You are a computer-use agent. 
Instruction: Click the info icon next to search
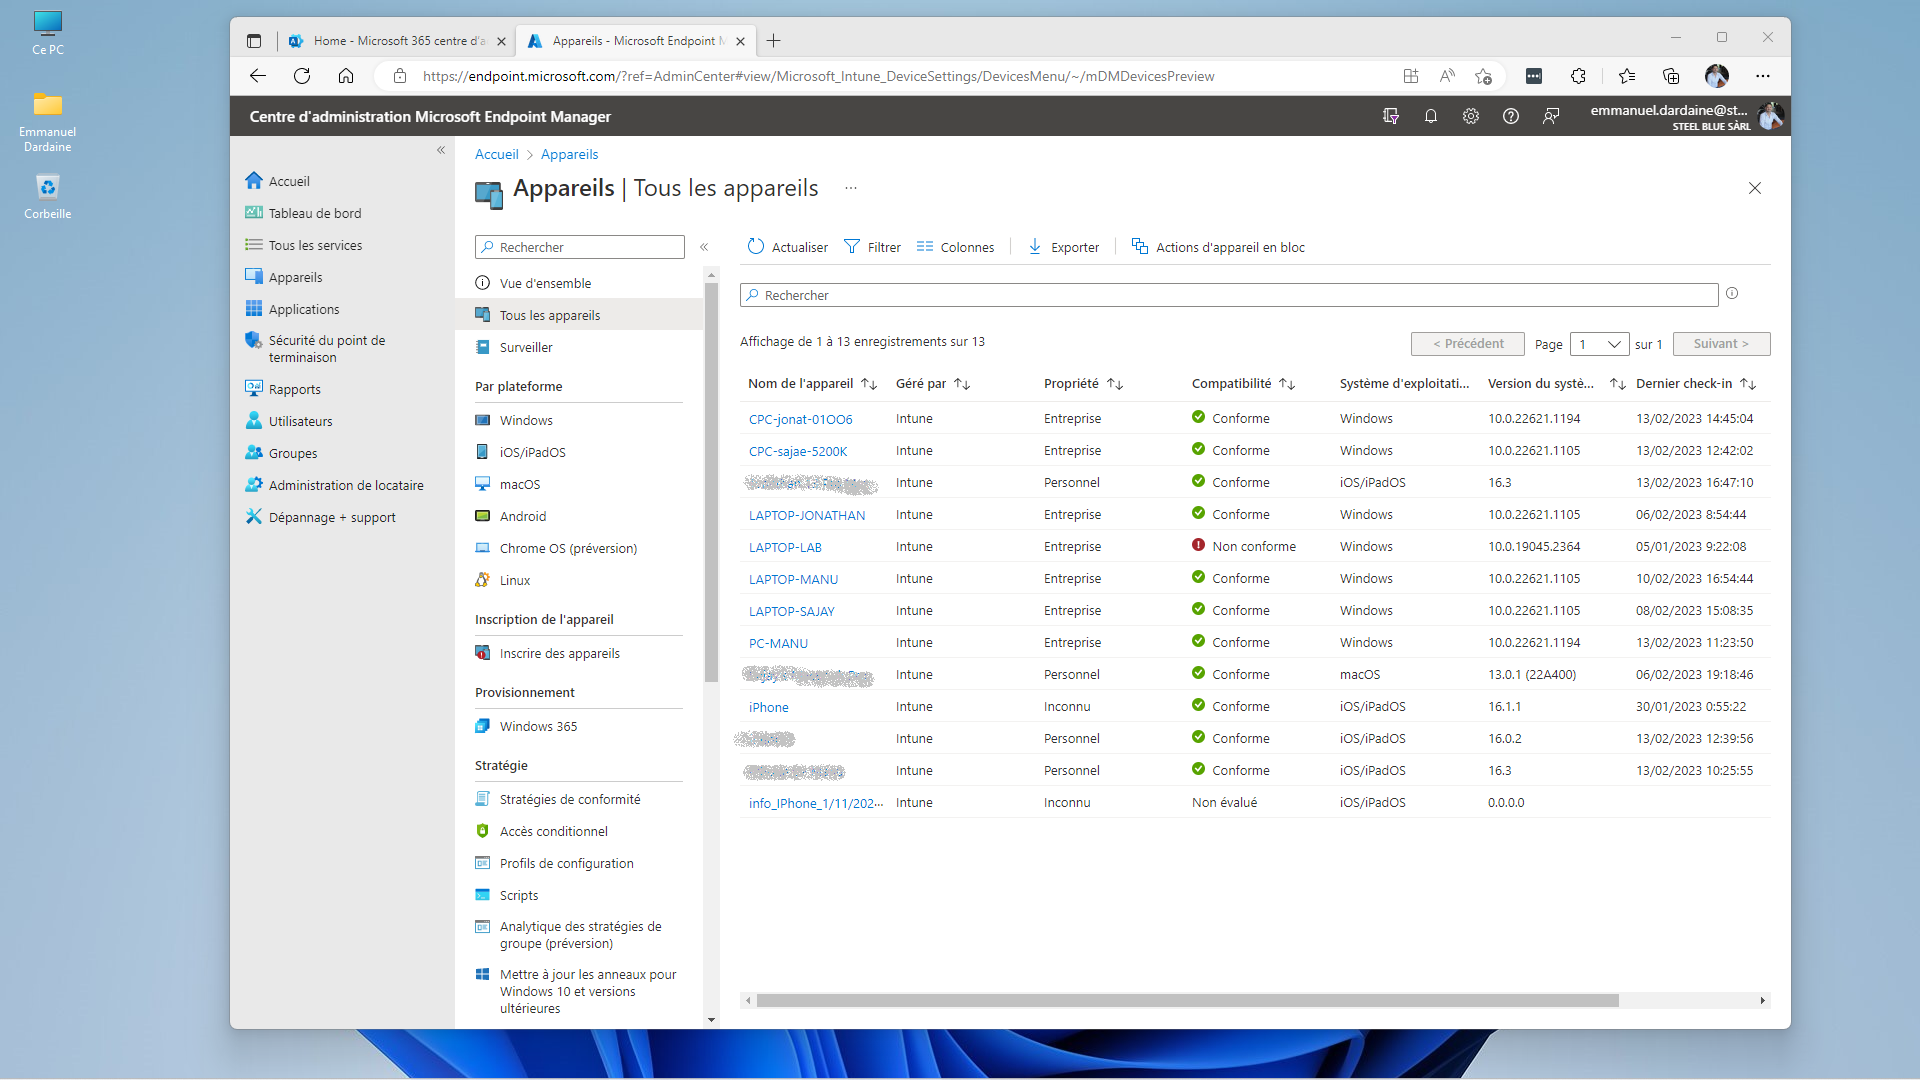[x=1732, y=294]
